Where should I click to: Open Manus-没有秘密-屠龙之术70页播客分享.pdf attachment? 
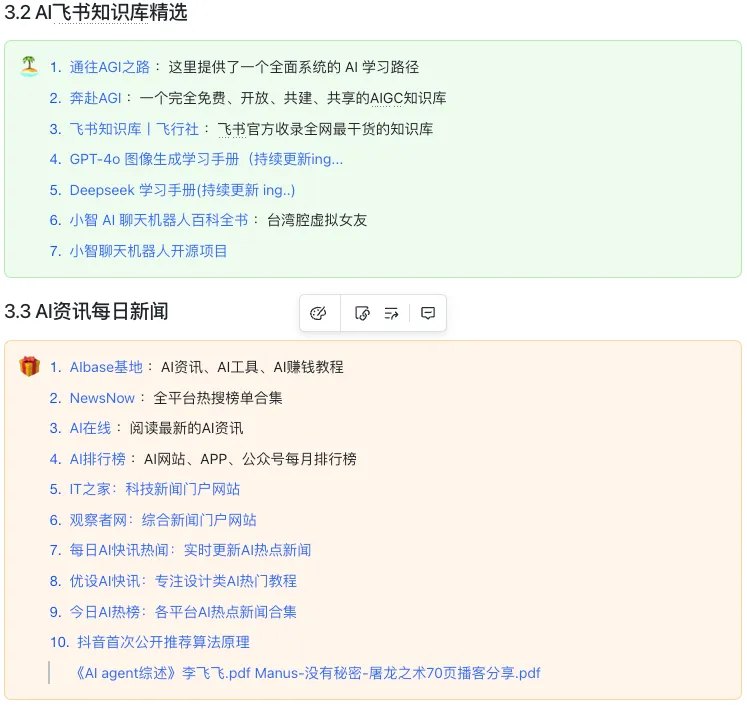tap(398, 673)
